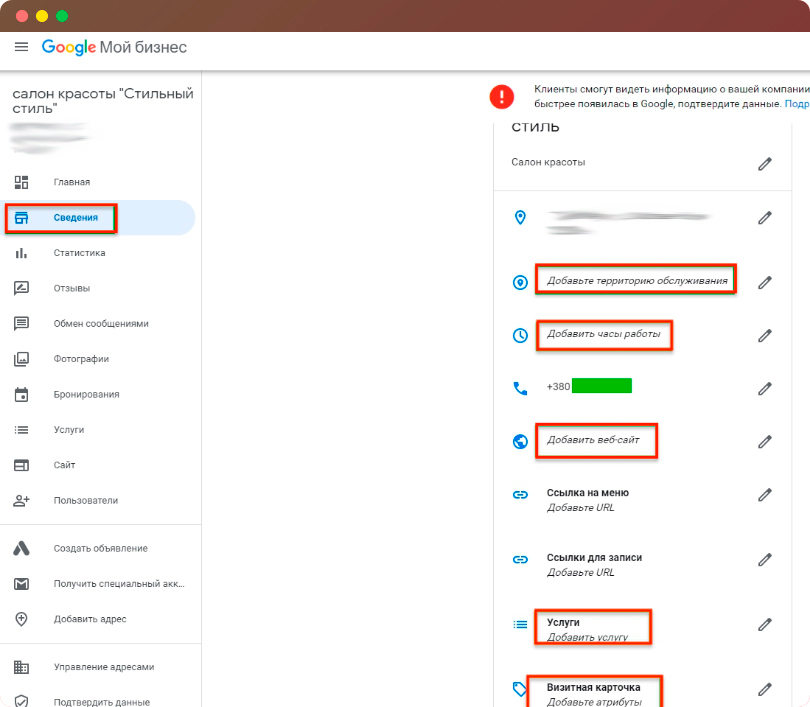Select the Сведения menu item
Viewport: 810px width, 707px height.
(x=75, y=217)
